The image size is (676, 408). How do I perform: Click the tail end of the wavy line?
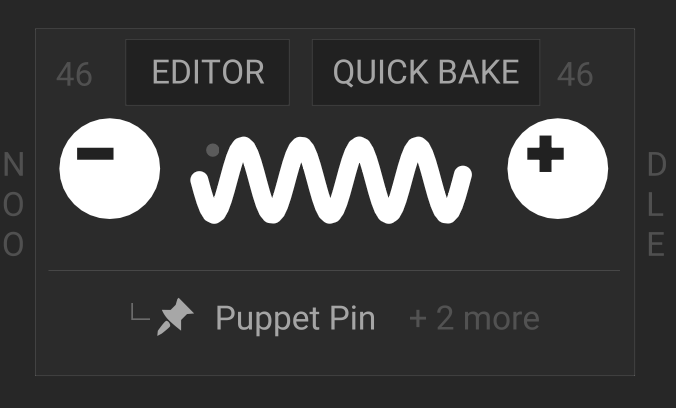[463, 175]
